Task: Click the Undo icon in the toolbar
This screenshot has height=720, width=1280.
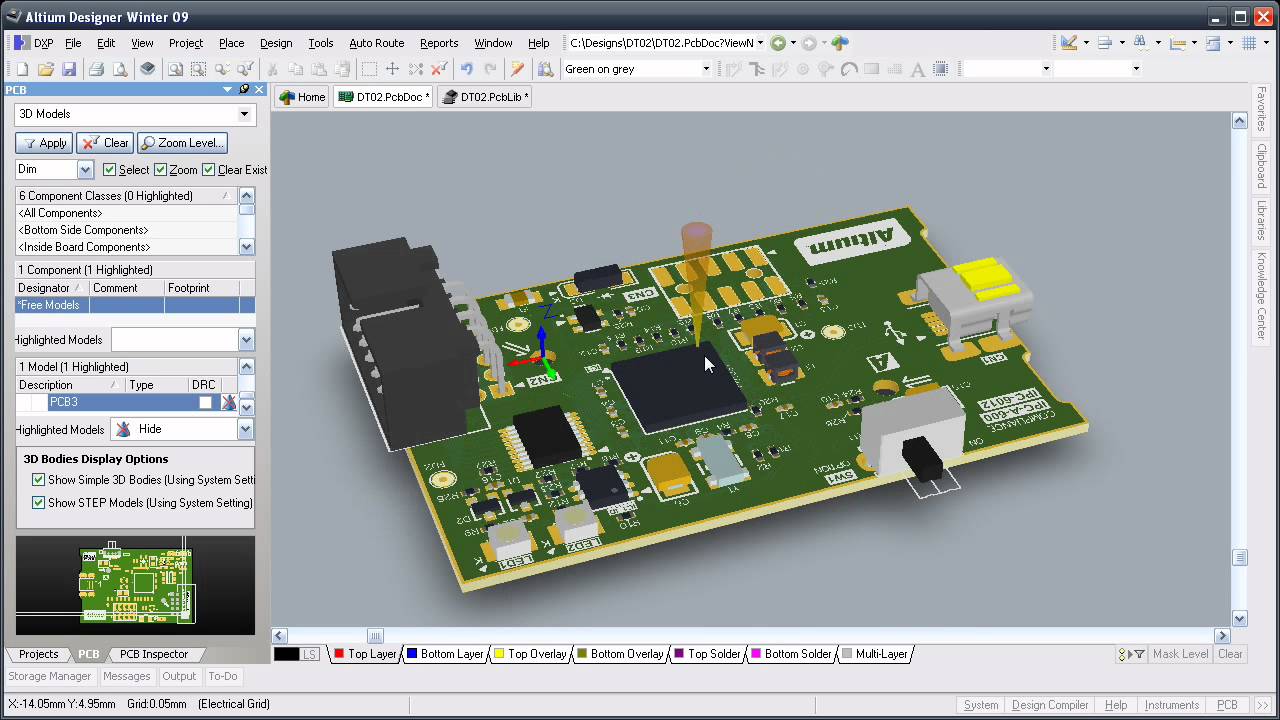Action: tap(468, 68)
